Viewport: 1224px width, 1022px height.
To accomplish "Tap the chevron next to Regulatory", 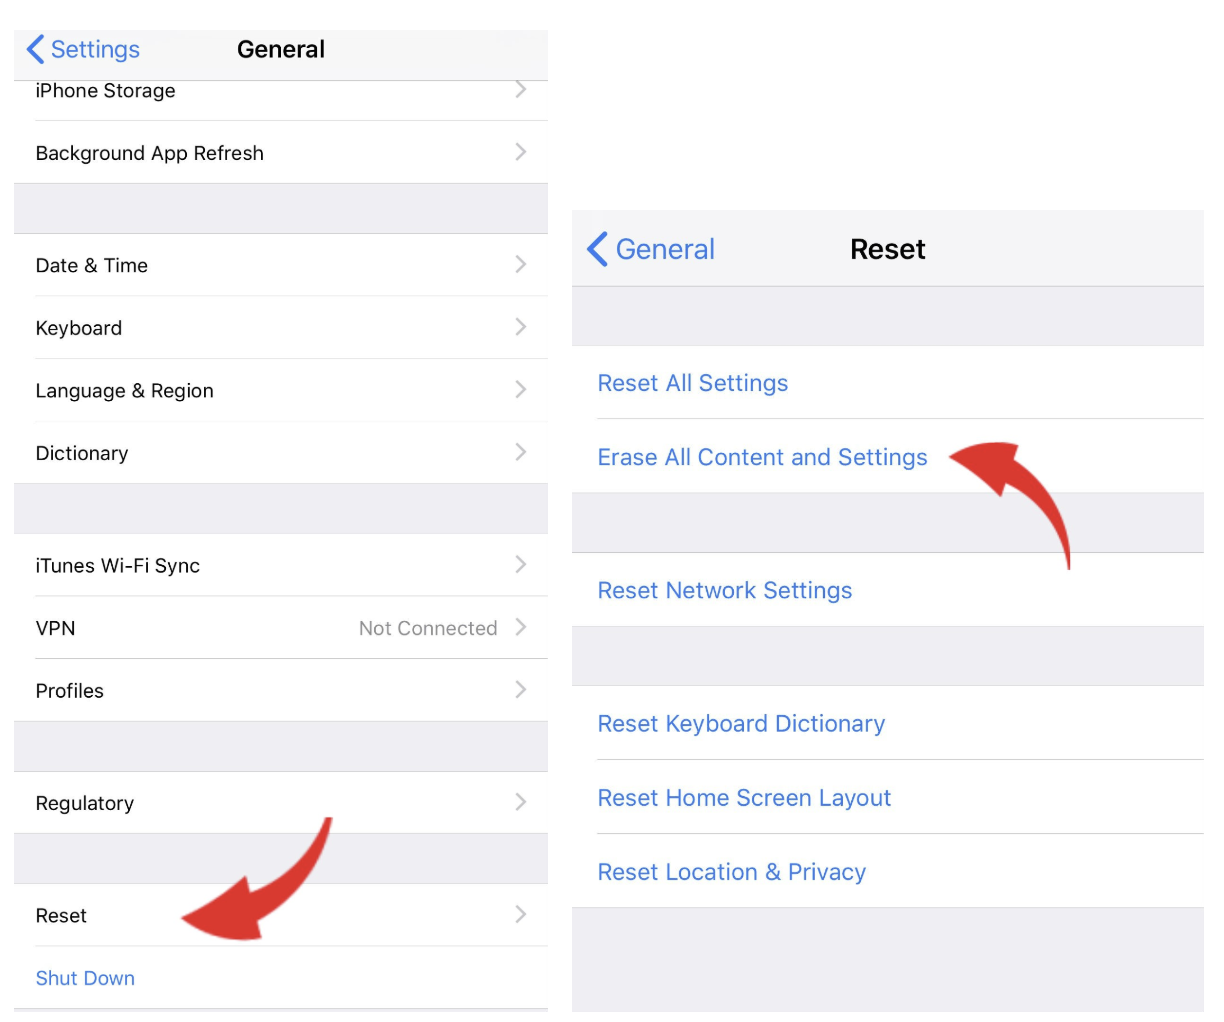I will (520, 802).
